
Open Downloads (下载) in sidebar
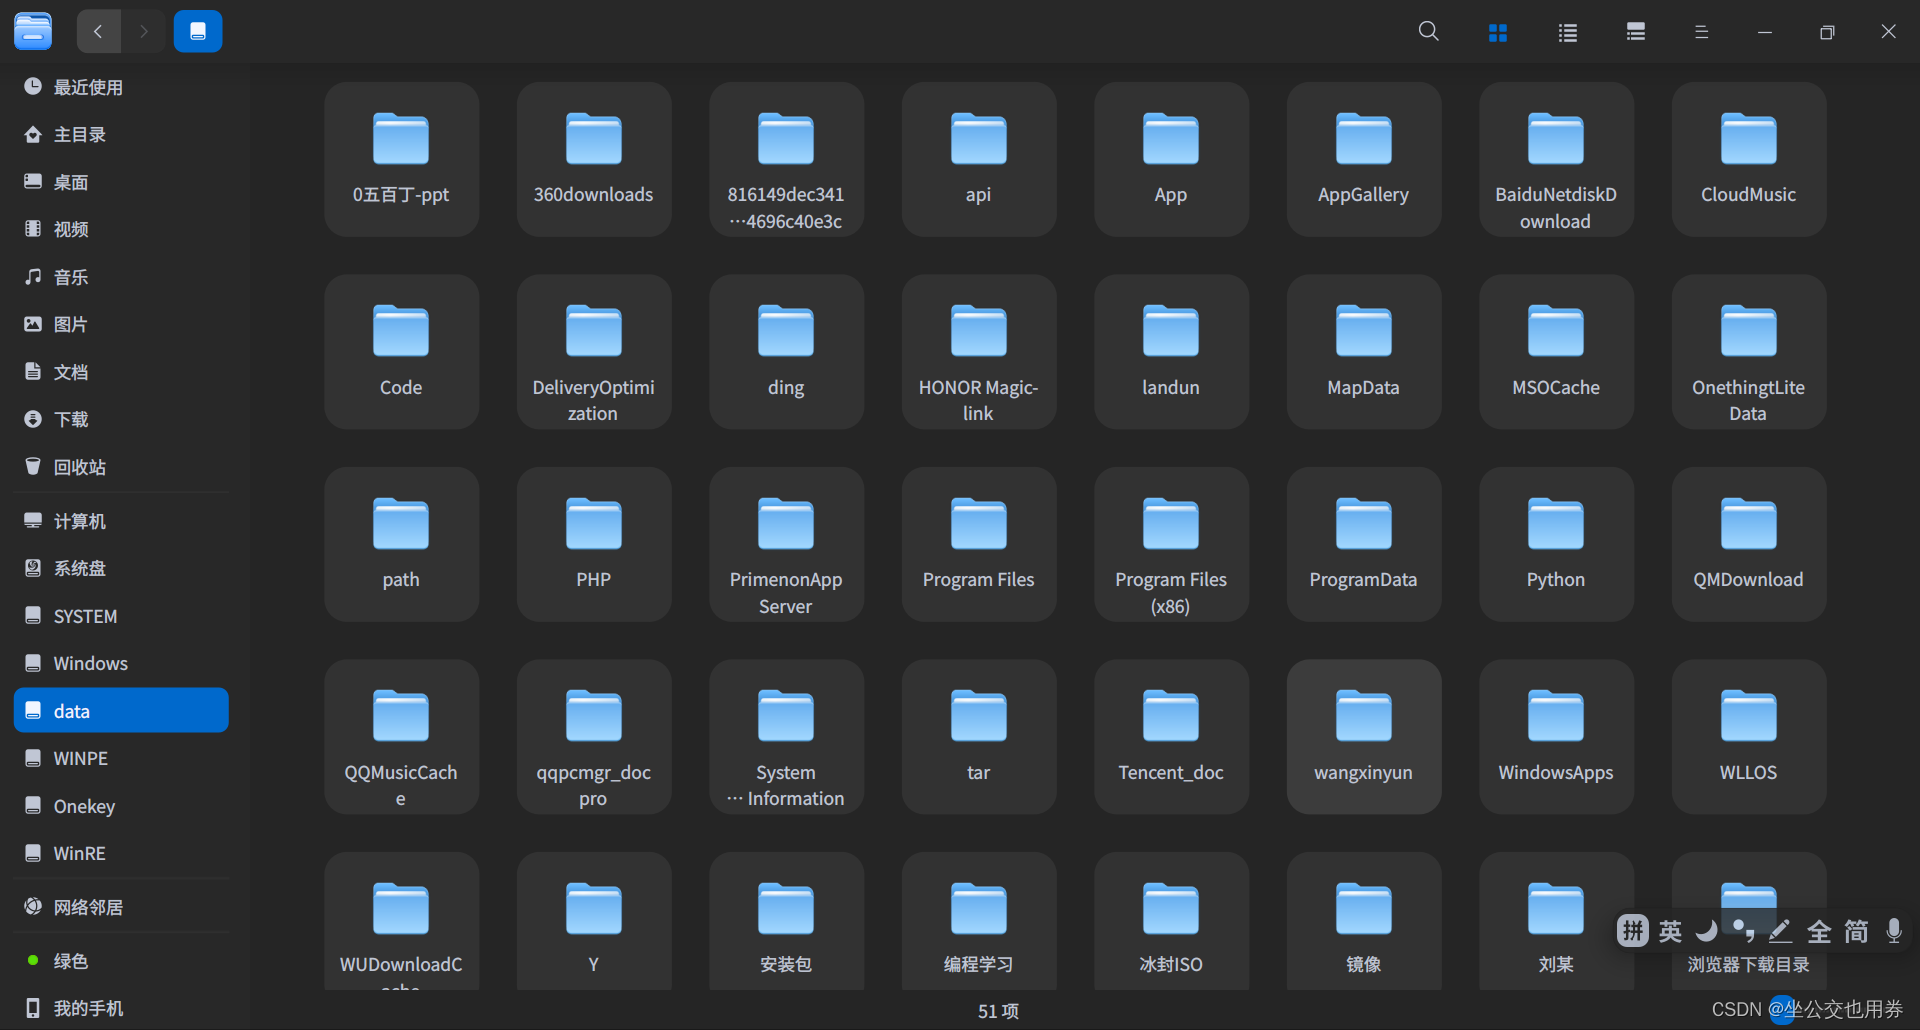(x=121, y=420)
